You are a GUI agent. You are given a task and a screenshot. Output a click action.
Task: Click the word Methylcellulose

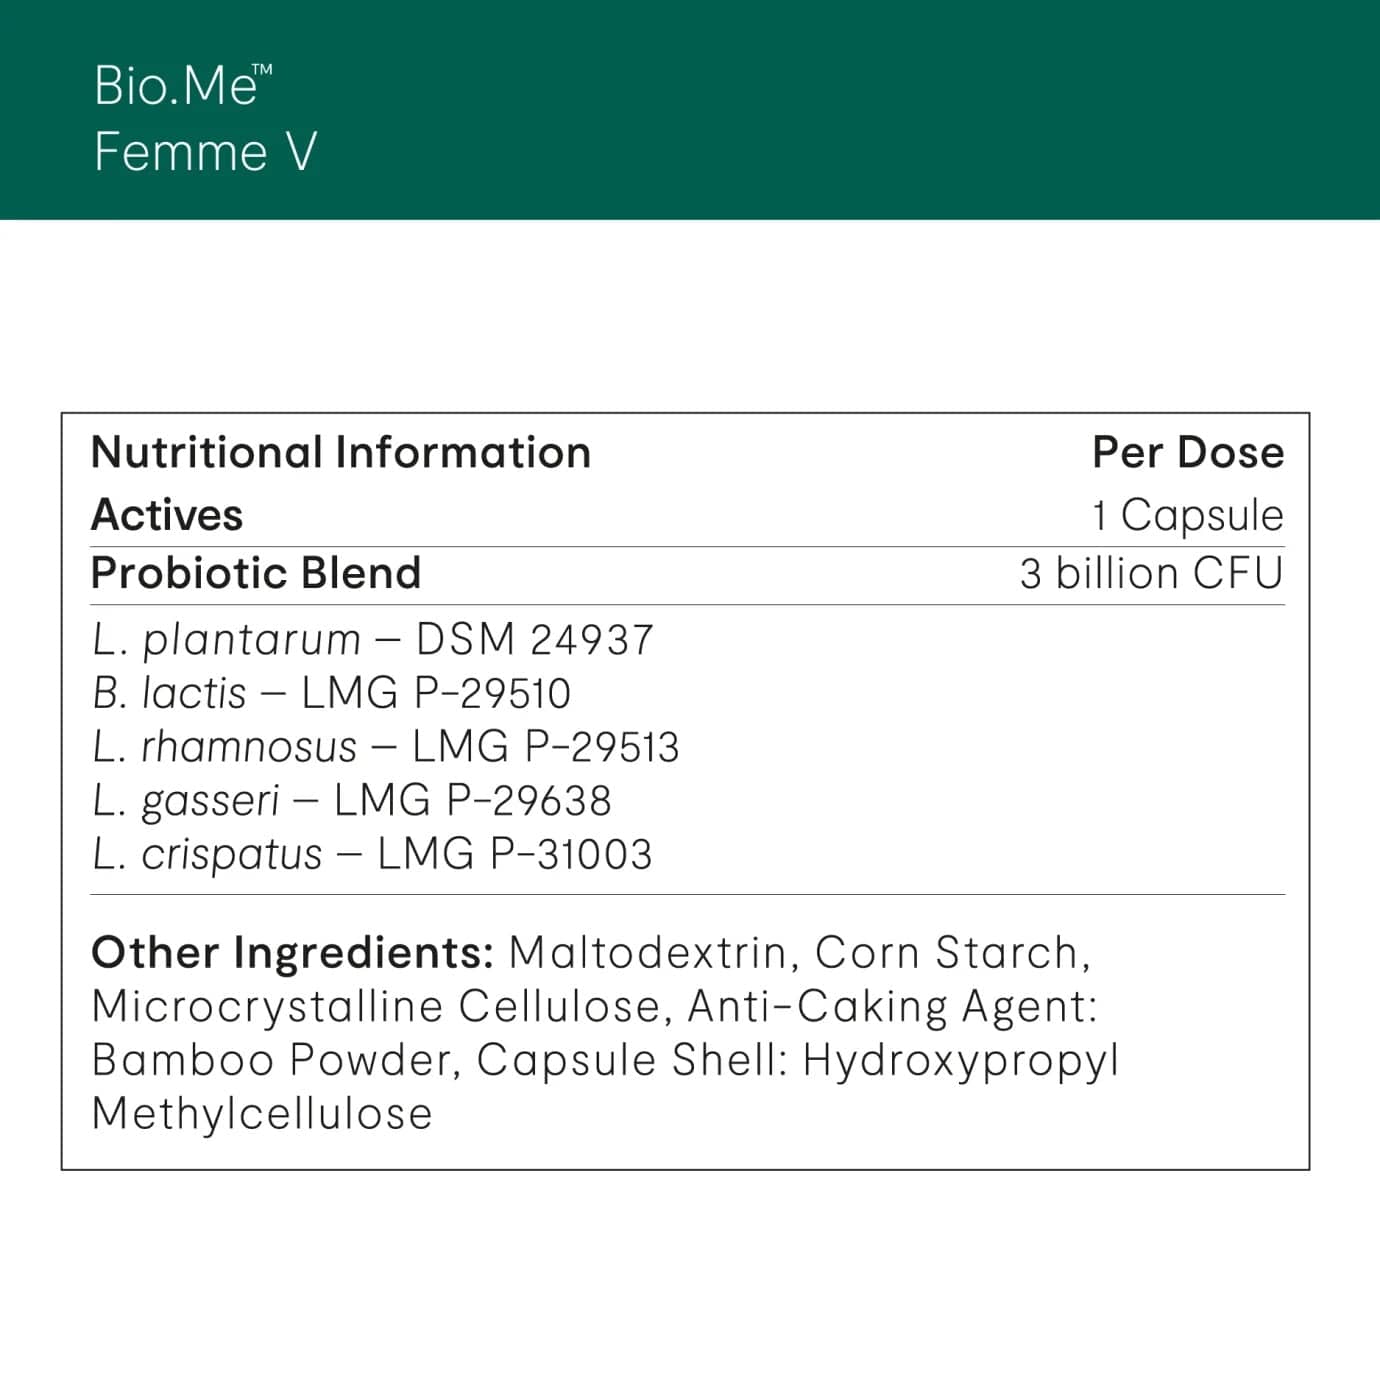pos(262,1114)
